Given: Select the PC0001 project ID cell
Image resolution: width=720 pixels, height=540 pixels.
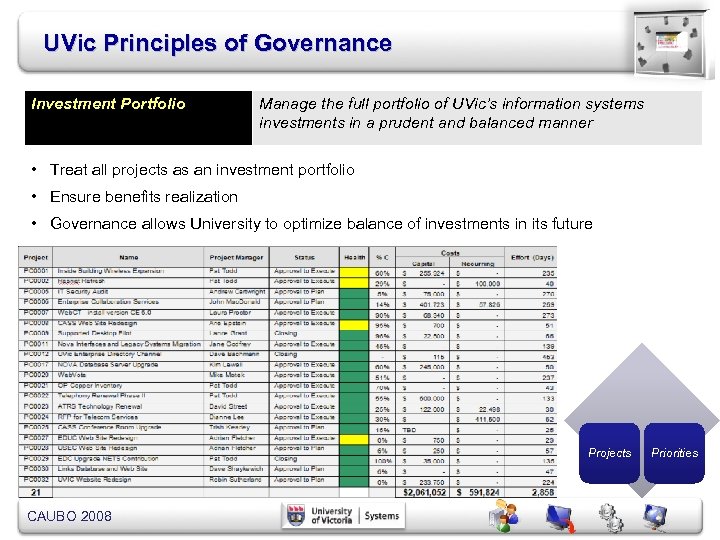Looking at the screenshot, I should (35, 271).
